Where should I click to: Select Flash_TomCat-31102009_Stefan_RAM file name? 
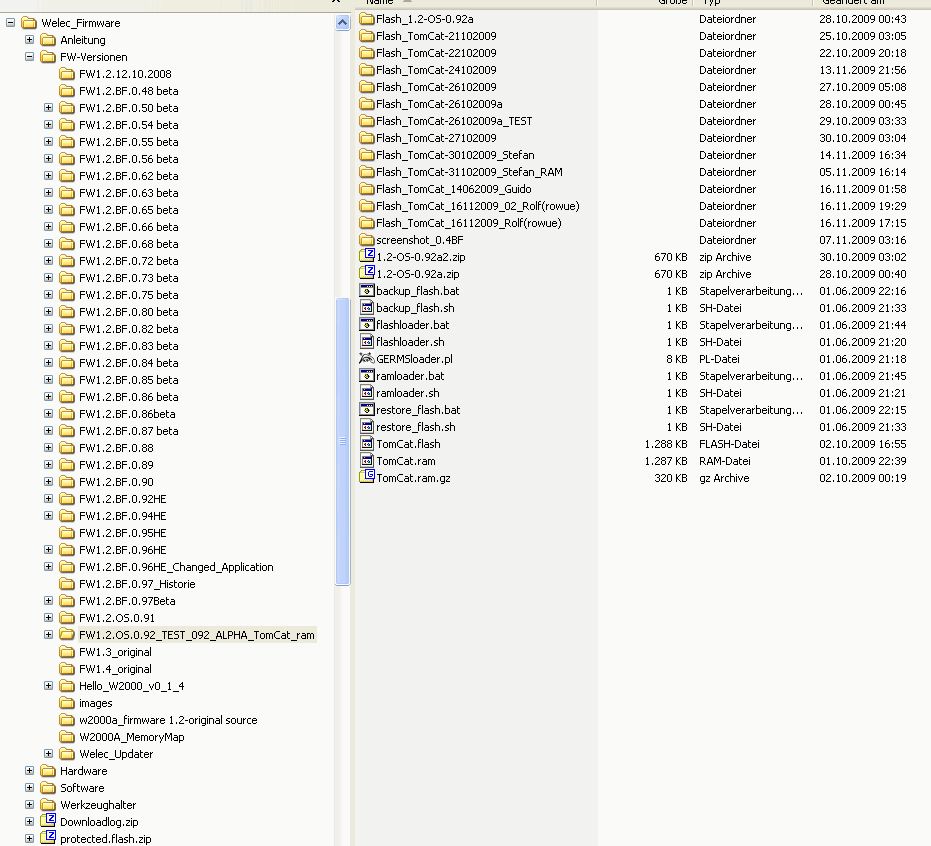[469, 172]
